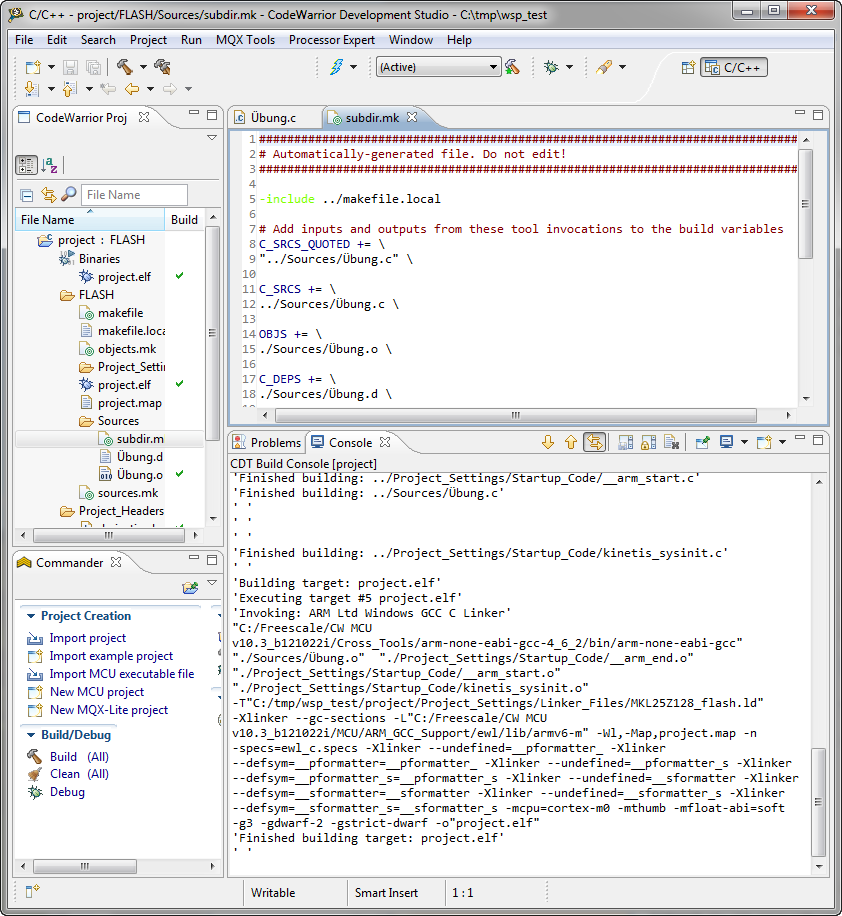Open the MQX Tools menu
This screenshot has height=916, width=842.
tap(245, 40)
